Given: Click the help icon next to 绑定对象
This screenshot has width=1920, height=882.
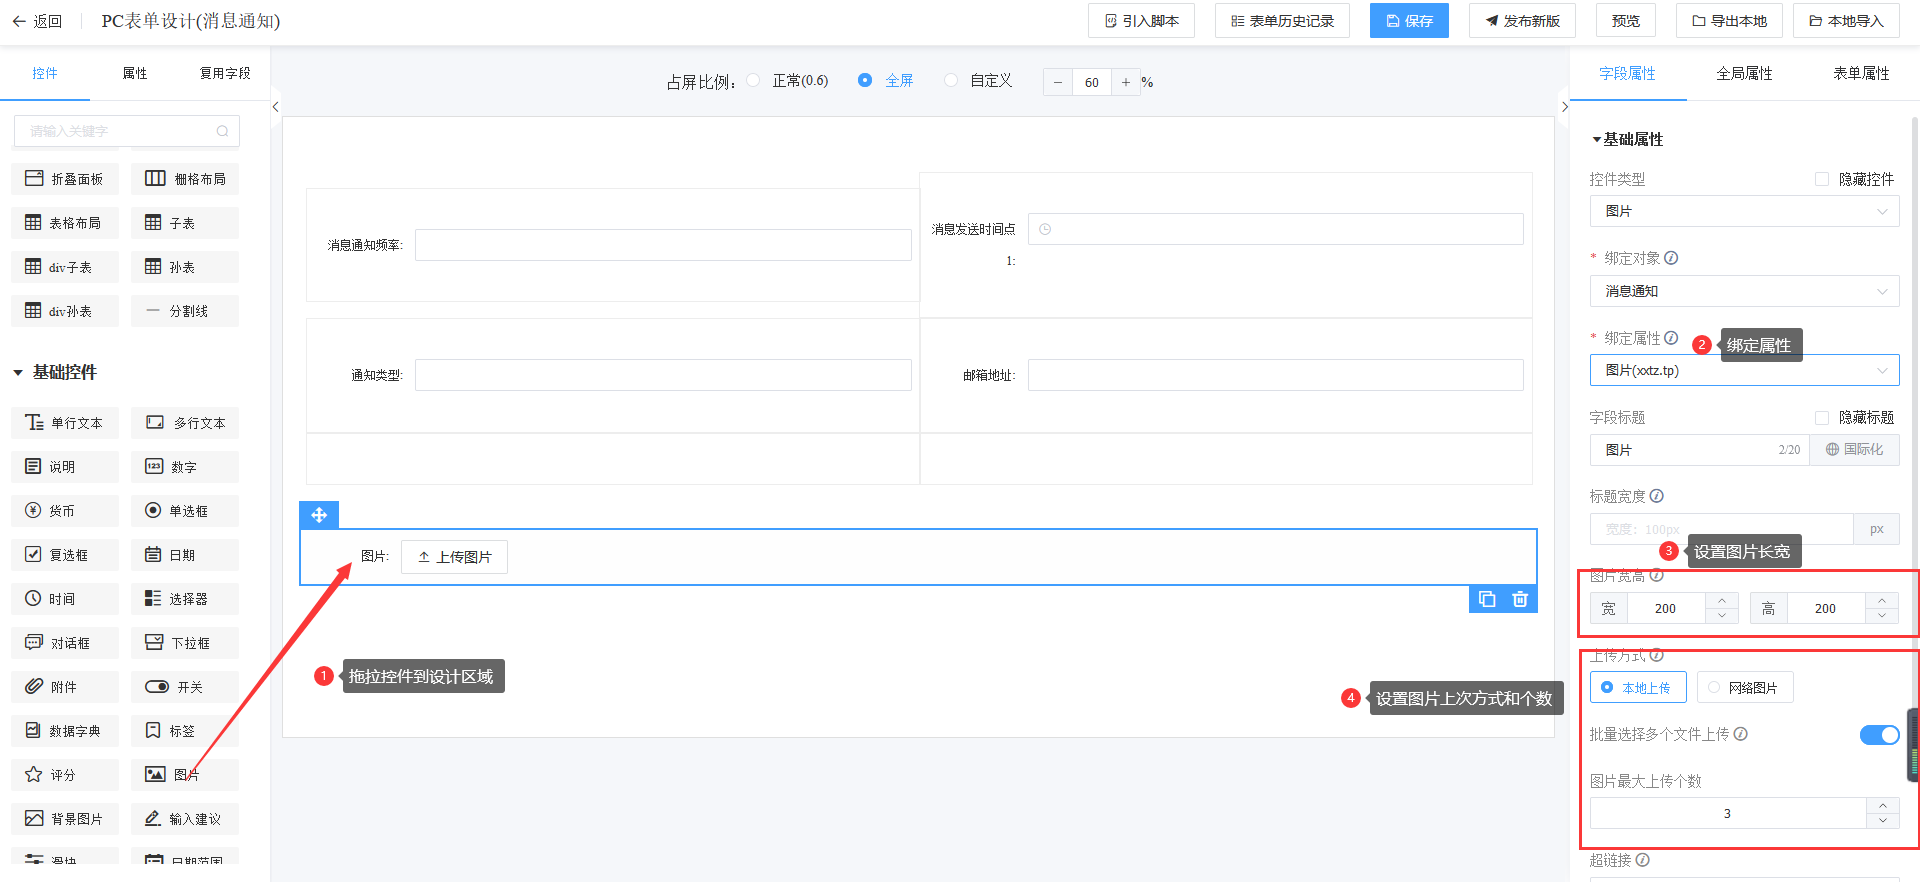Looking at the screenshot, I should point(1671,258).
